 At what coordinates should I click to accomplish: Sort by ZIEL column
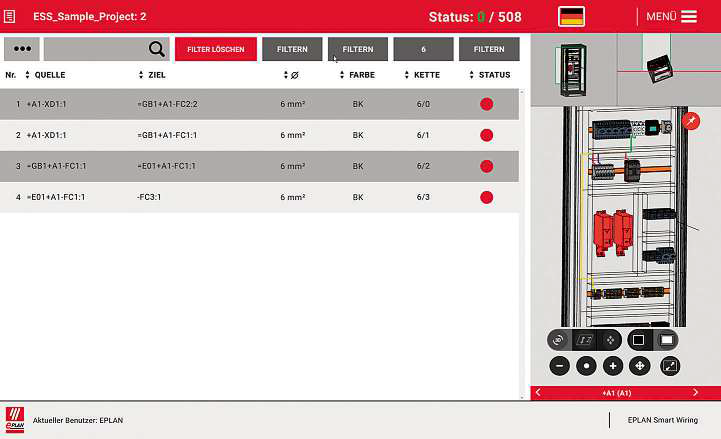tap(152, 75)
